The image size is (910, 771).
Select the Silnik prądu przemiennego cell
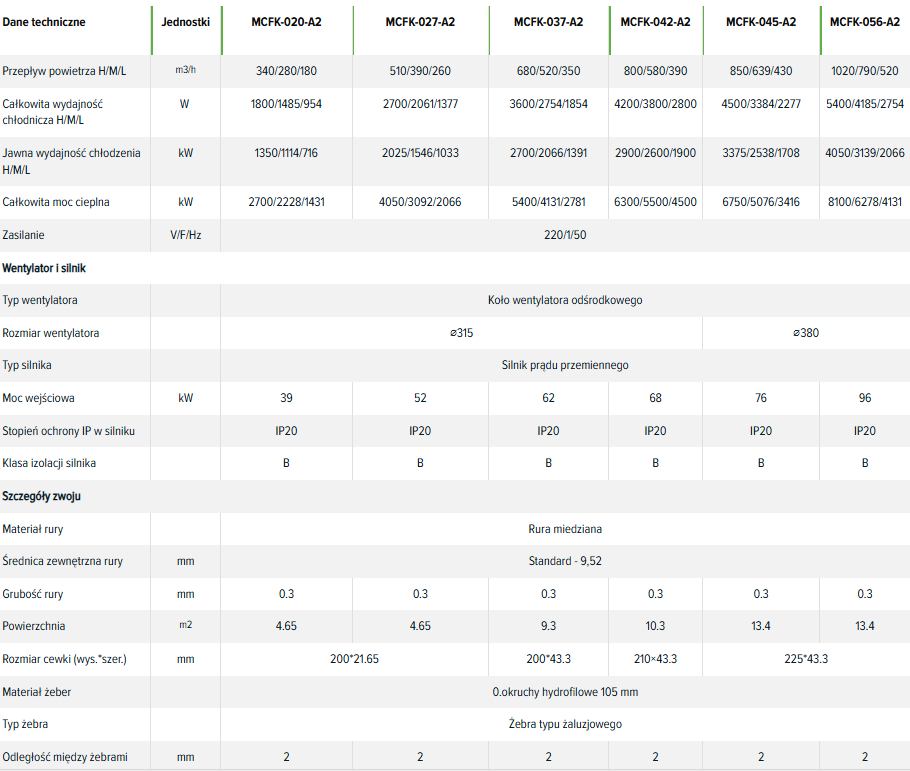tap(565, 365)
